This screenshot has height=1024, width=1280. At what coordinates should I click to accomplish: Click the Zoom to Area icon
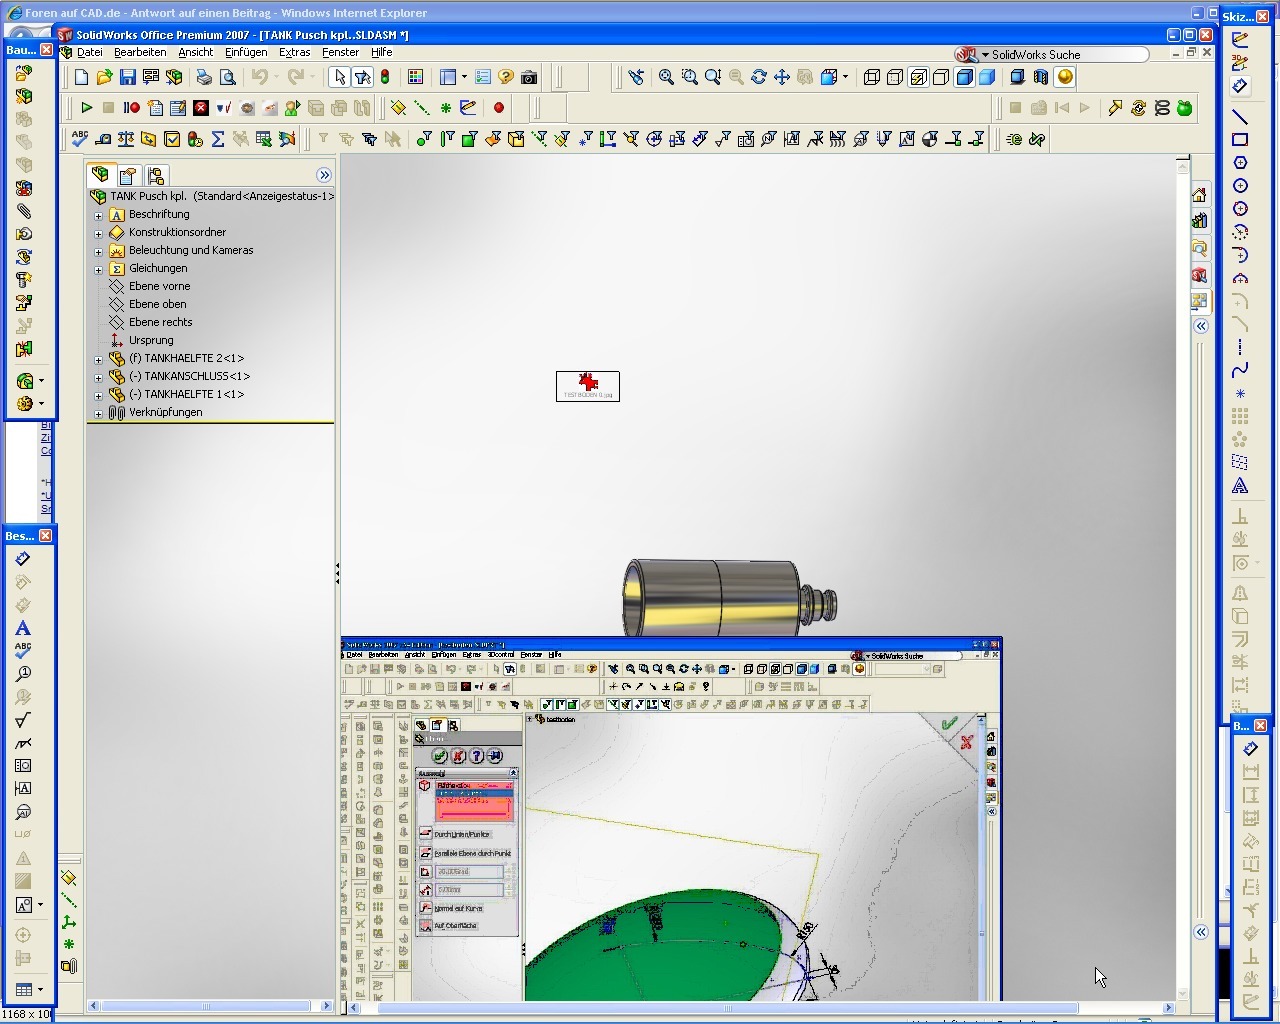click(x=689, y=77)
